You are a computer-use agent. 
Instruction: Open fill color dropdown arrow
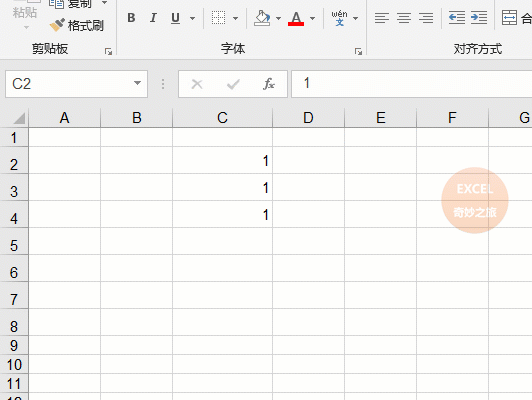279,18
